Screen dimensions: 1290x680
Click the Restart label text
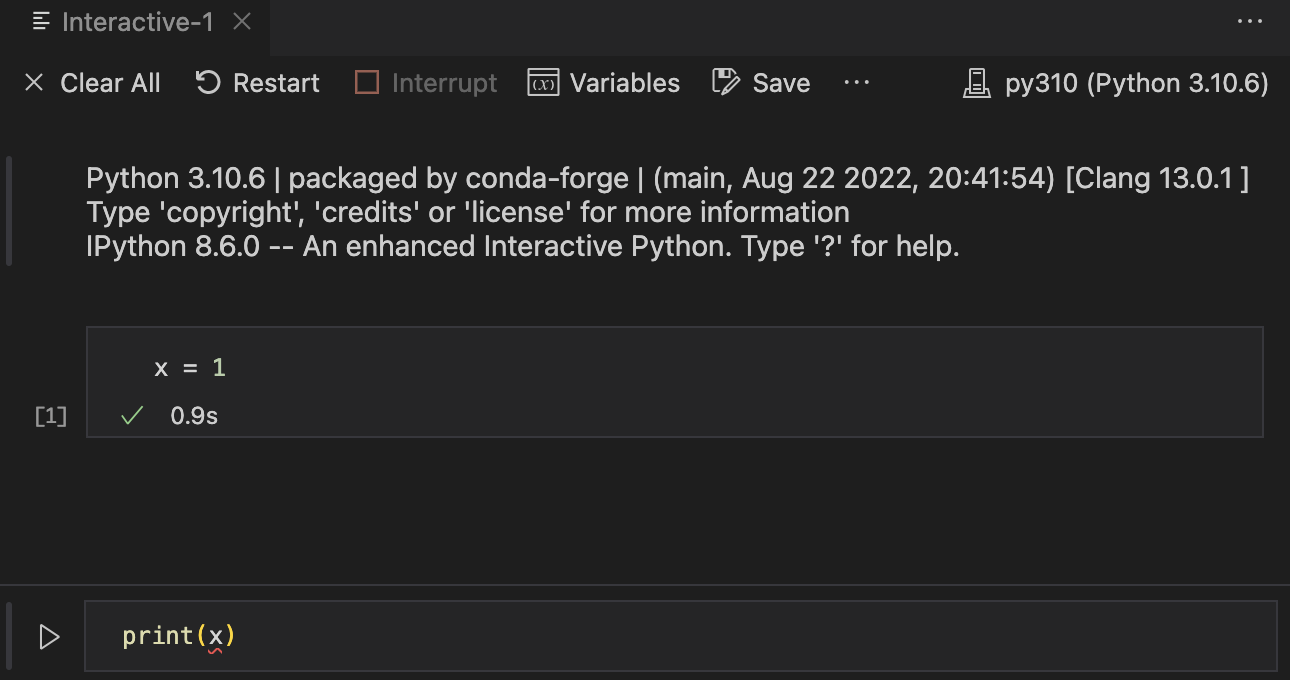[x=276, y=83]
